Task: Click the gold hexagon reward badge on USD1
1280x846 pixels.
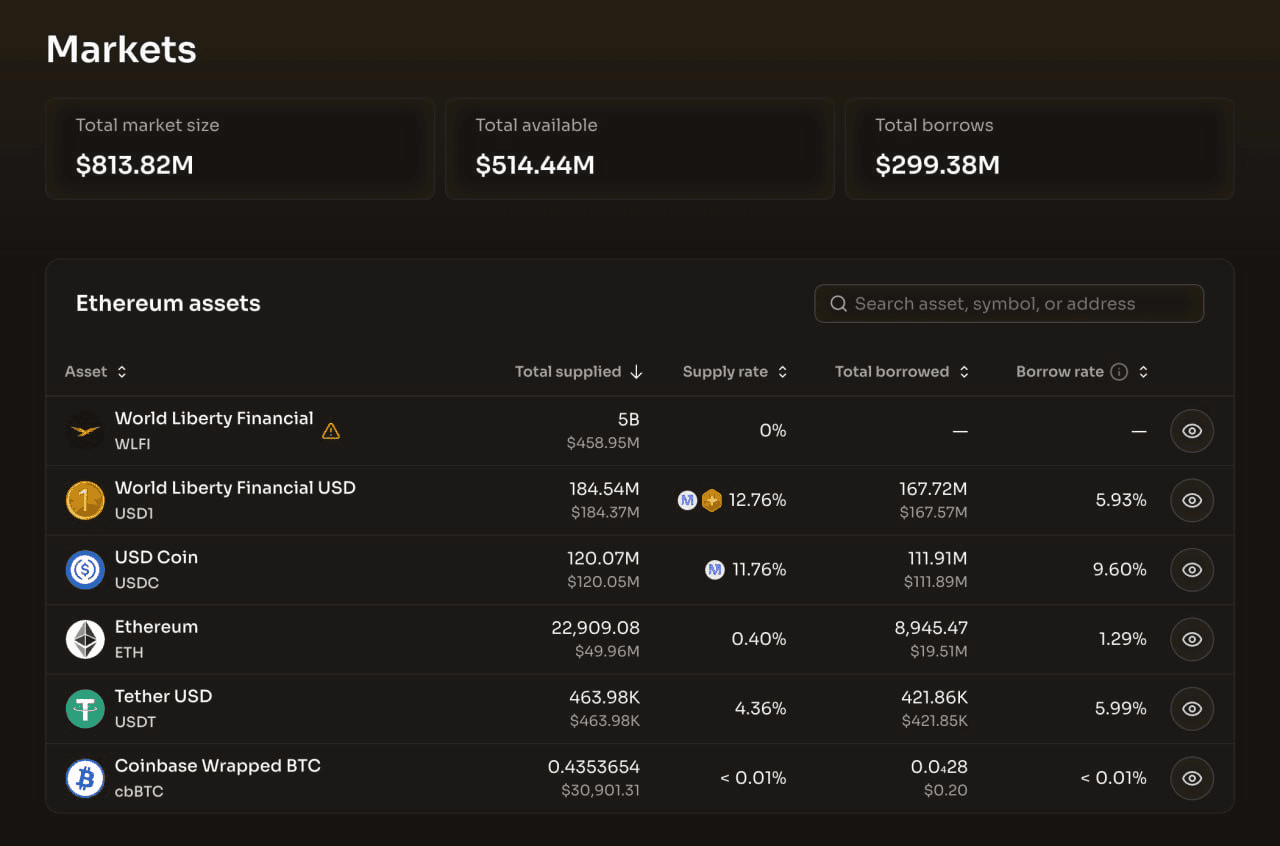Action: [711, 500]
